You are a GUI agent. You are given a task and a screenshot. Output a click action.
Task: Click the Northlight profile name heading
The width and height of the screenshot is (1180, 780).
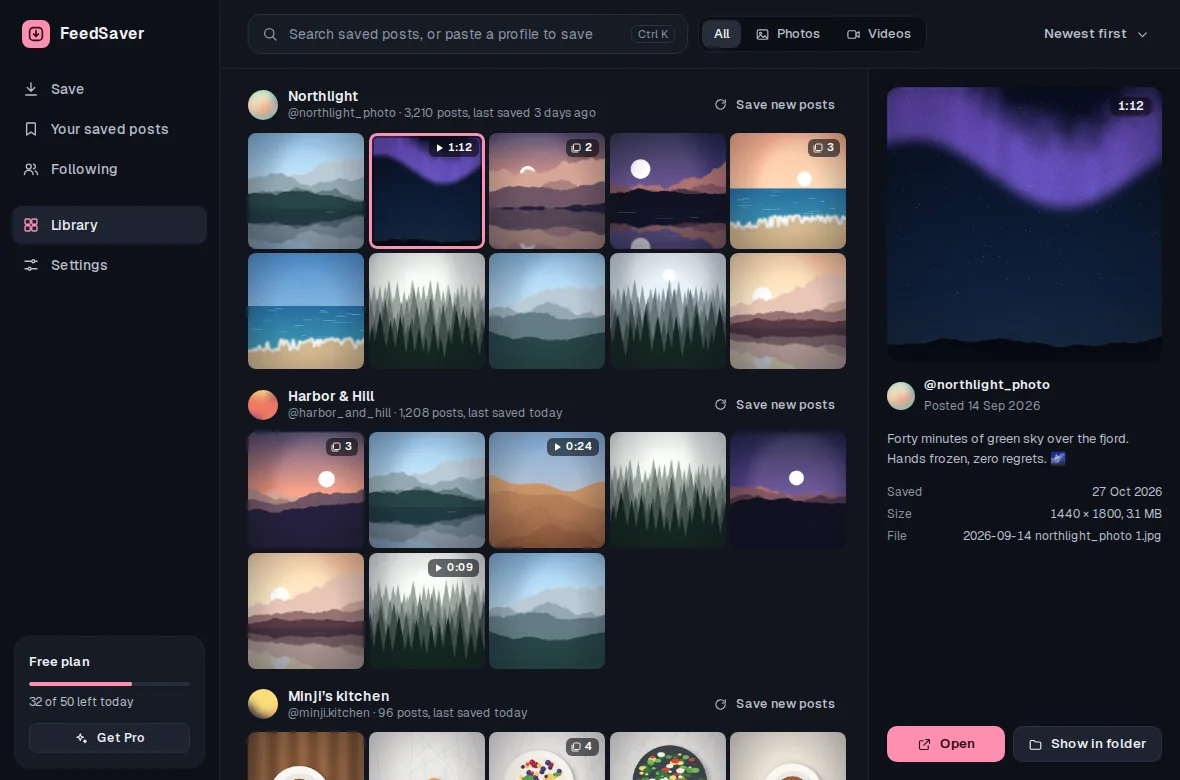point(323,96)
